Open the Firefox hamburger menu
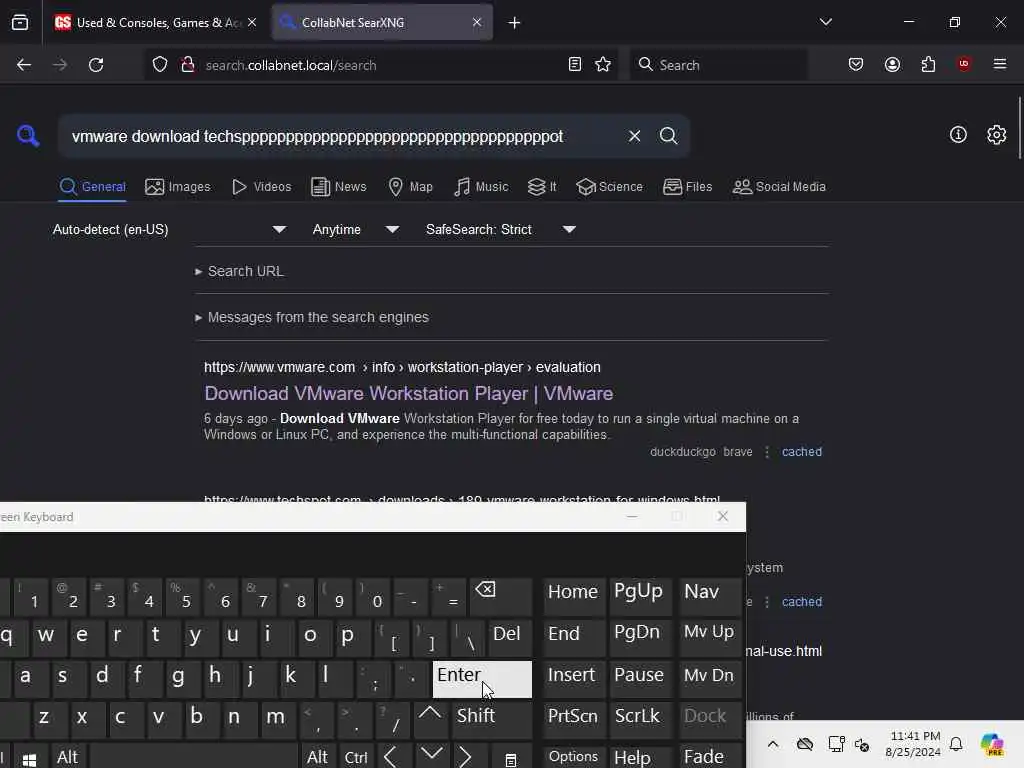This screenshot has height=768, width=1024. coord(1000,64)
